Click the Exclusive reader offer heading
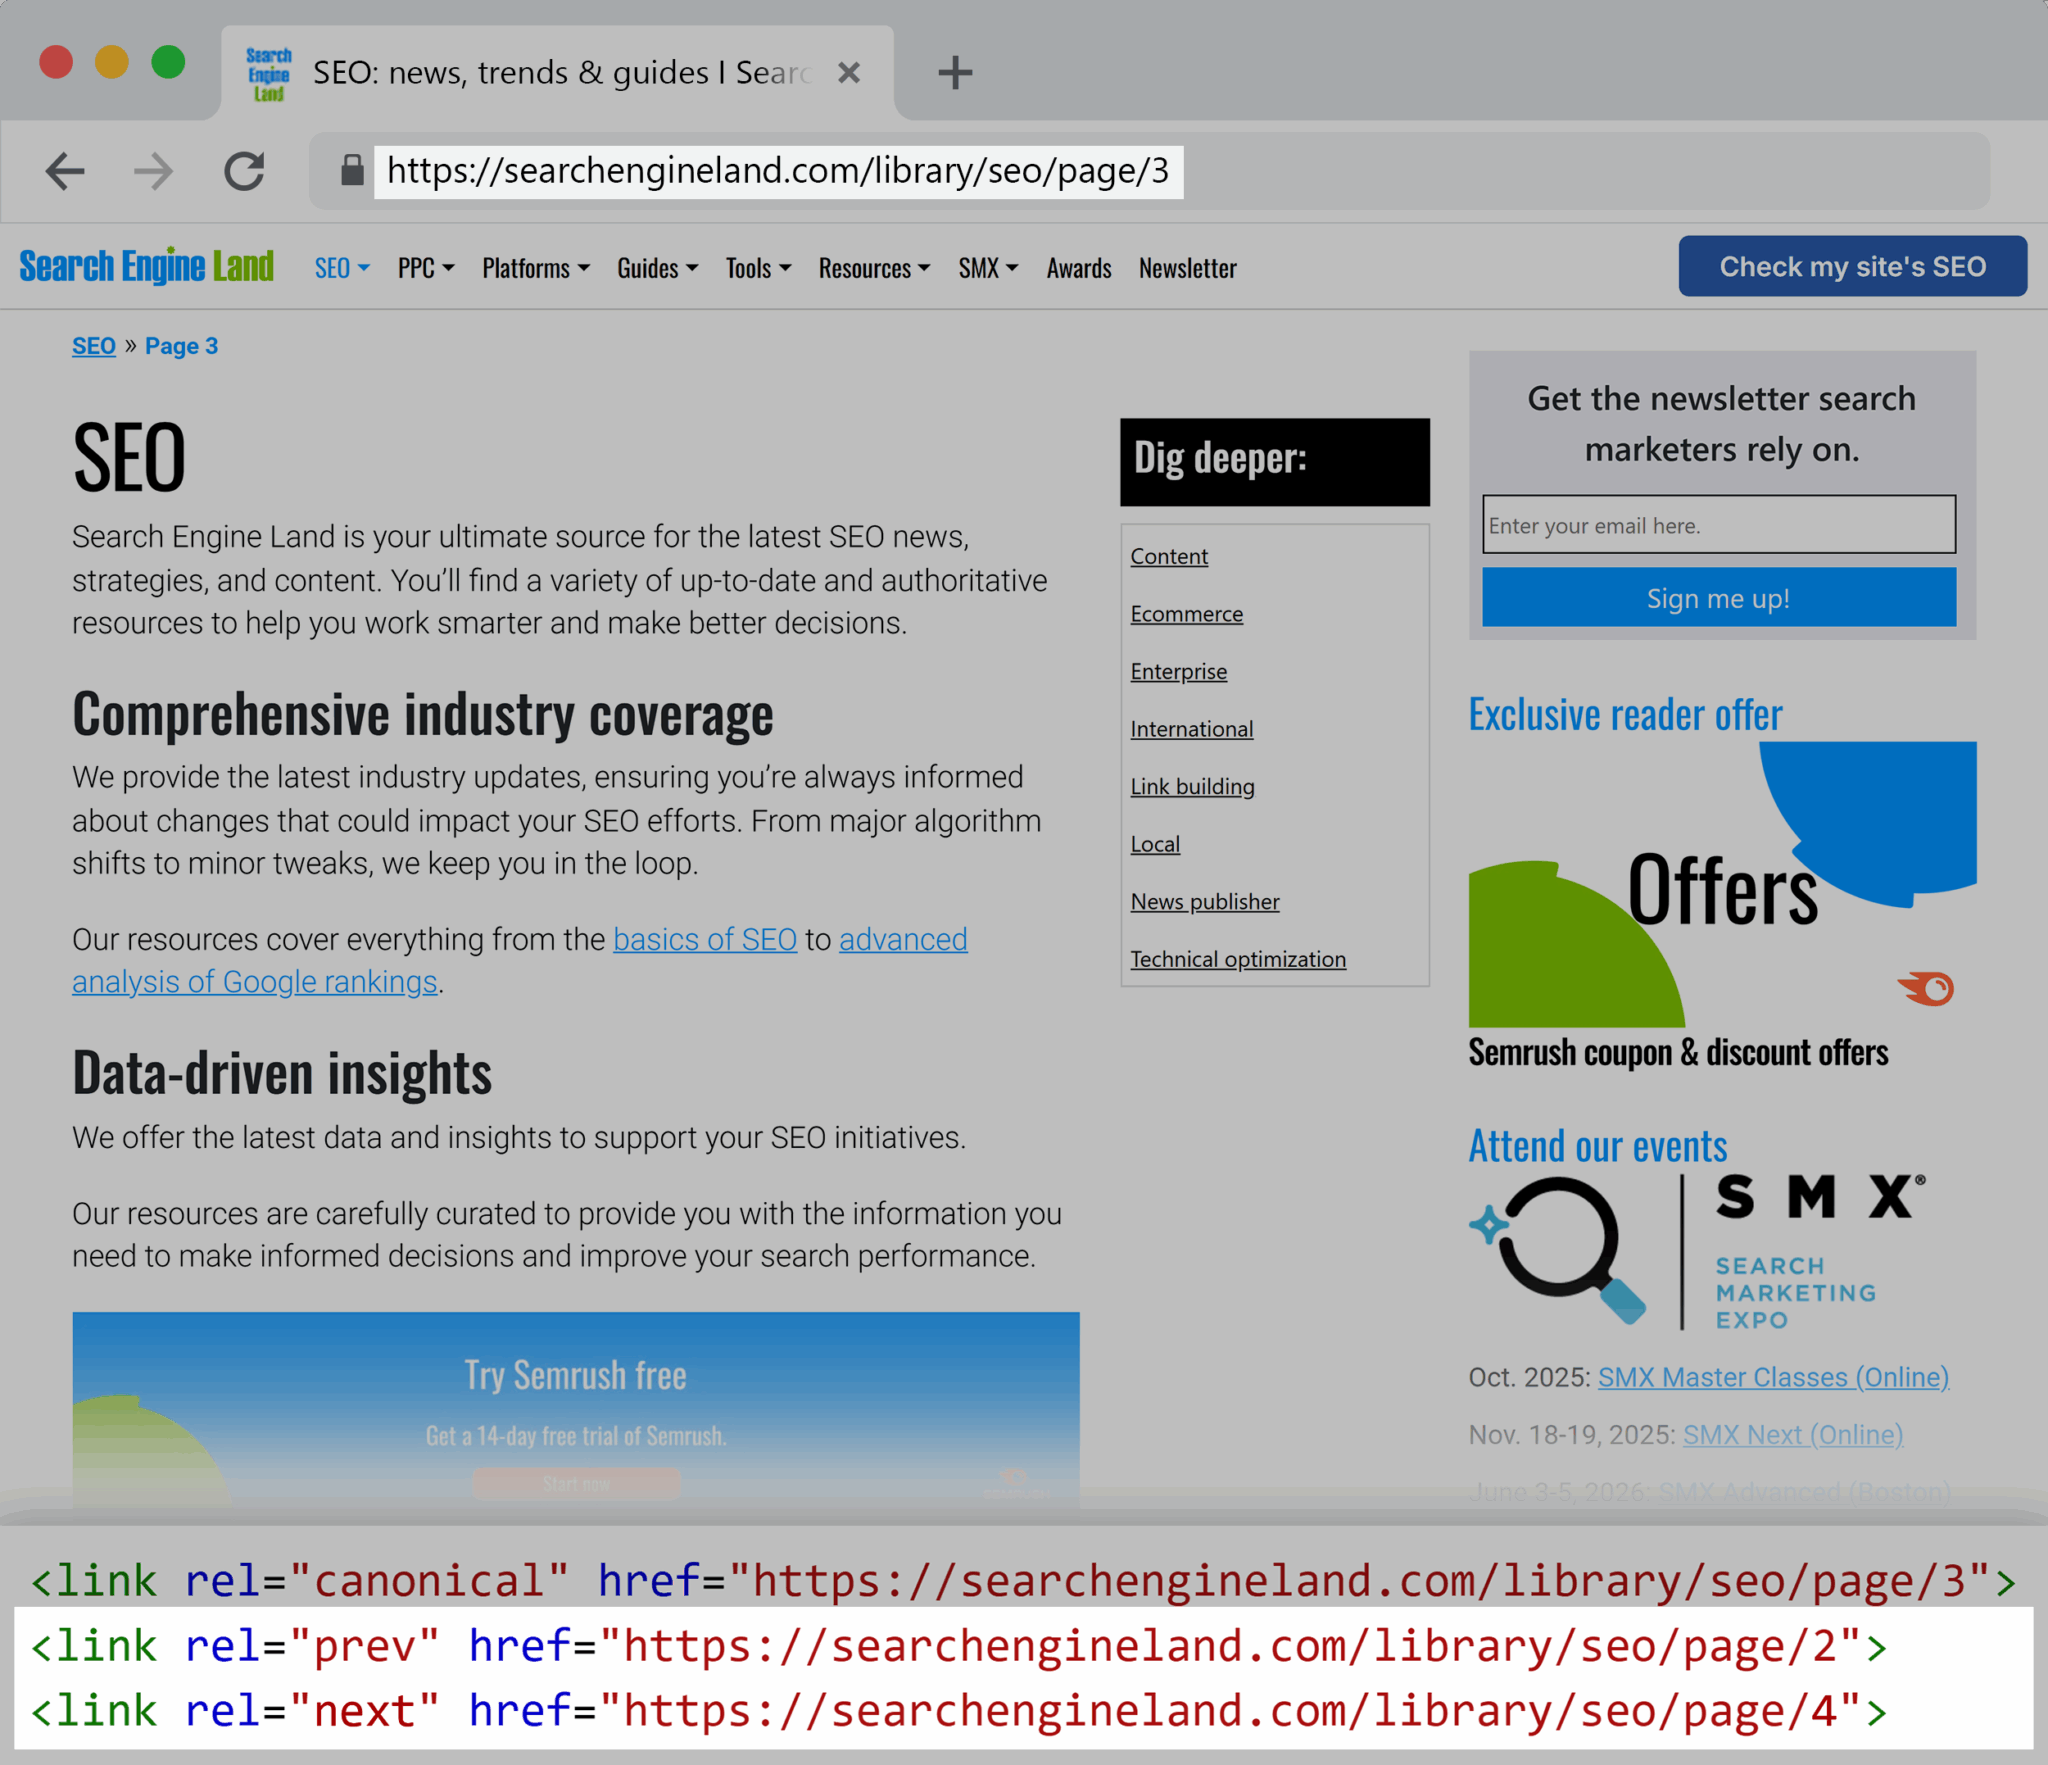Viewport: 2048px width, 1765px height. click(x=1625, y=714)
